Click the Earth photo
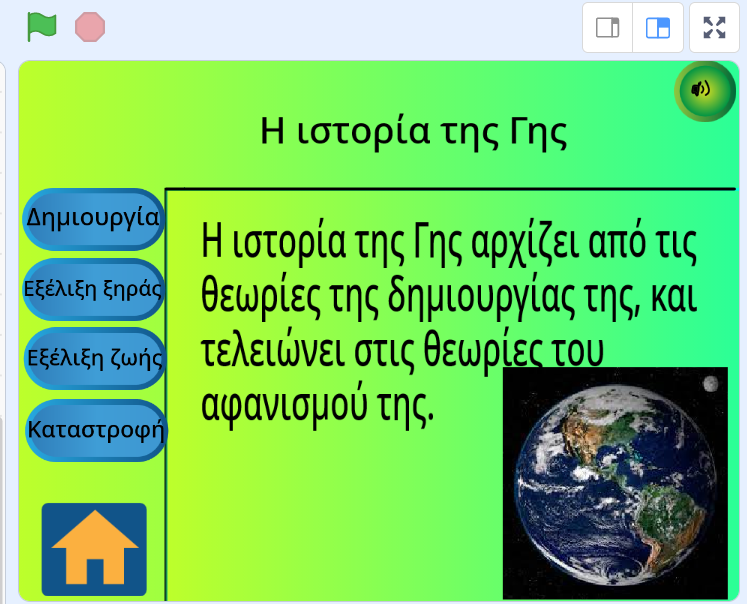Screen dimensions: 747x604 coord(616,483)
